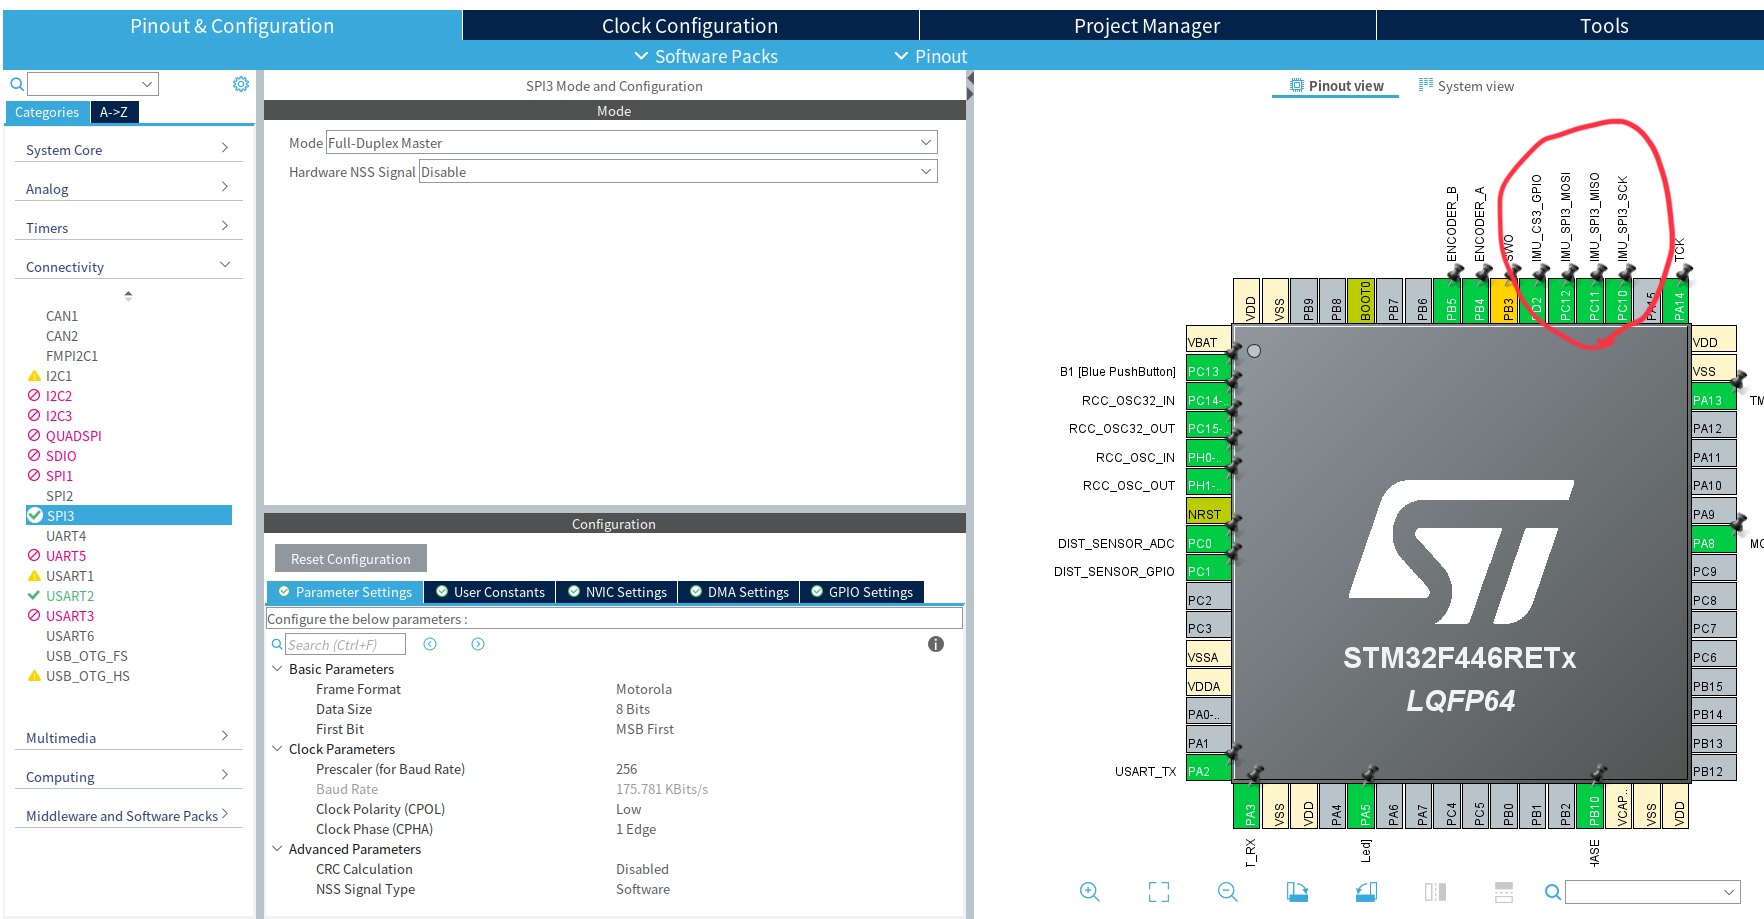Select SPI2 in the connectivity list
The image size is (1764, 919).
tap(59, 496)
